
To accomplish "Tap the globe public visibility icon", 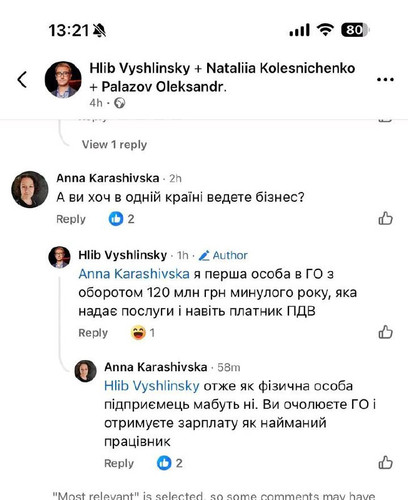I will pos(119,103).
